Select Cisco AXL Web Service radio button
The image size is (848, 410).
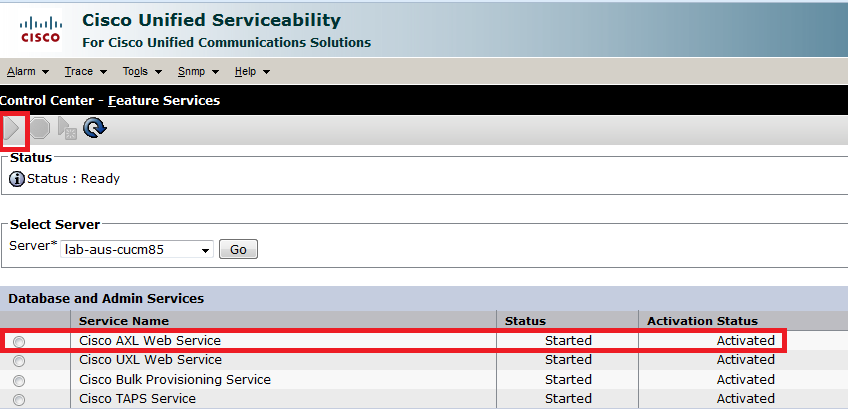[x=19, y=341]
